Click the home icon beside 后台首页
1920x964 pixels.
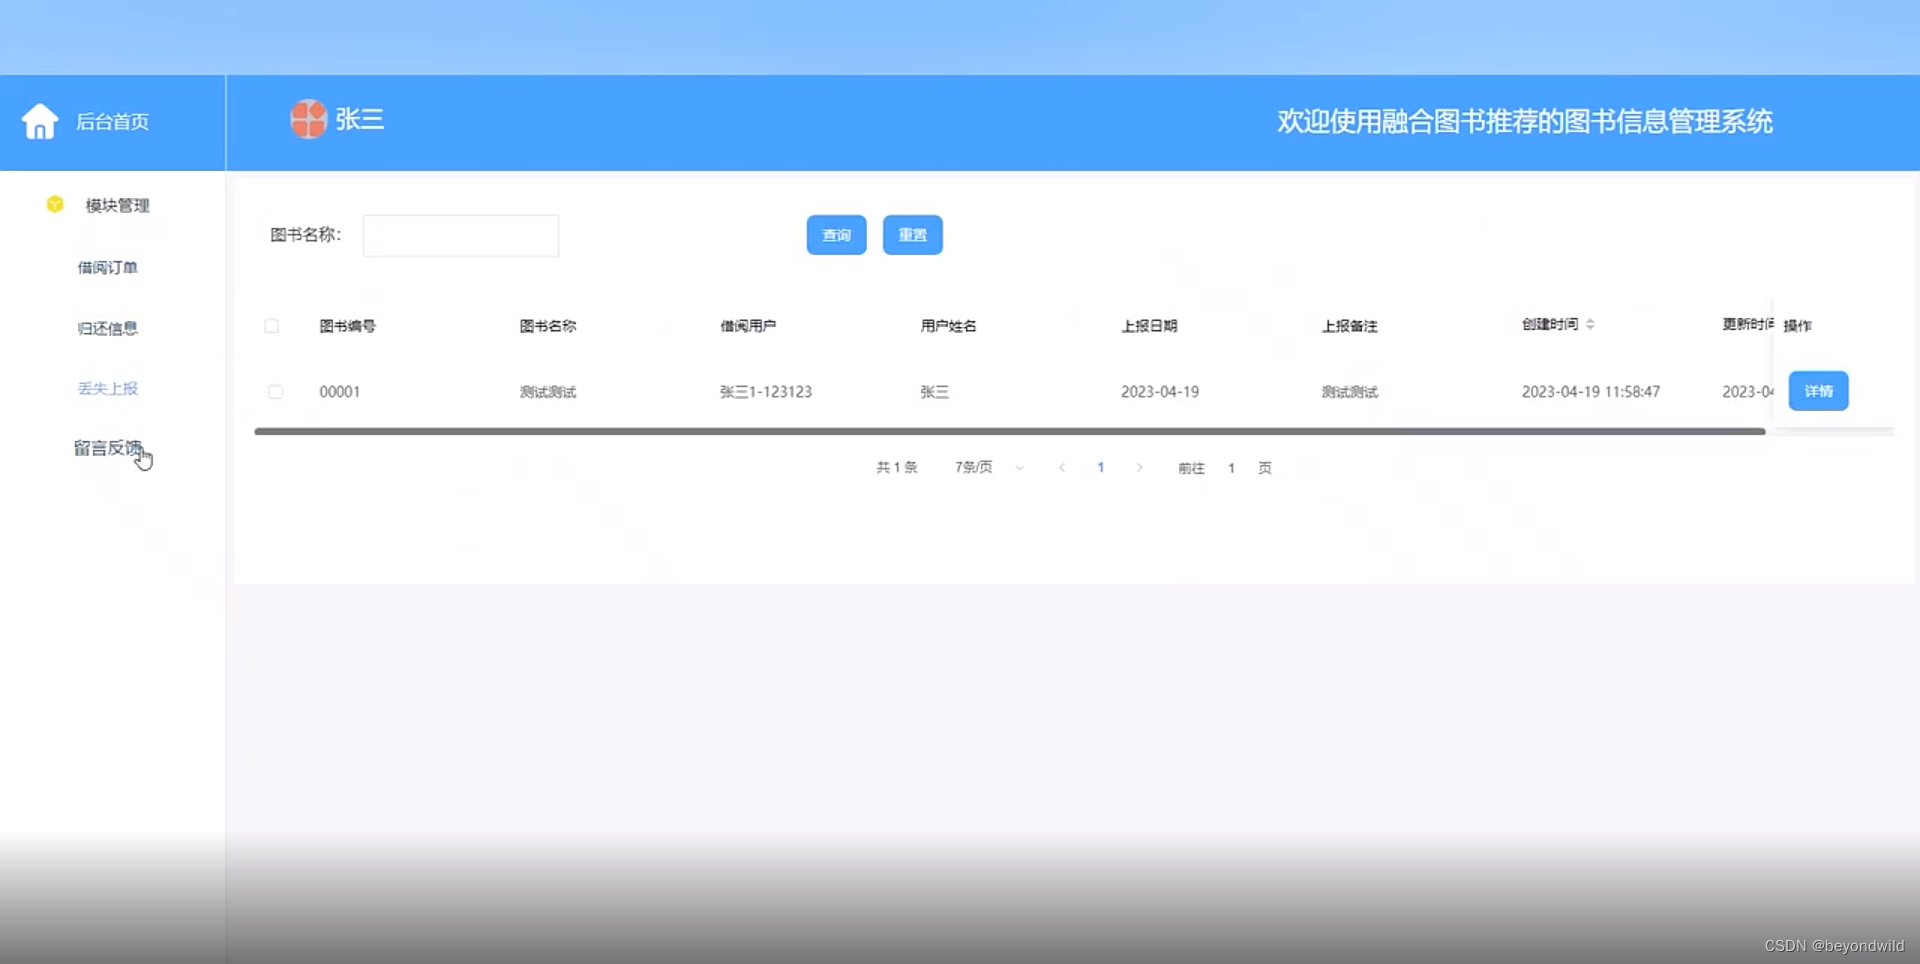click(x=40, y=120)
